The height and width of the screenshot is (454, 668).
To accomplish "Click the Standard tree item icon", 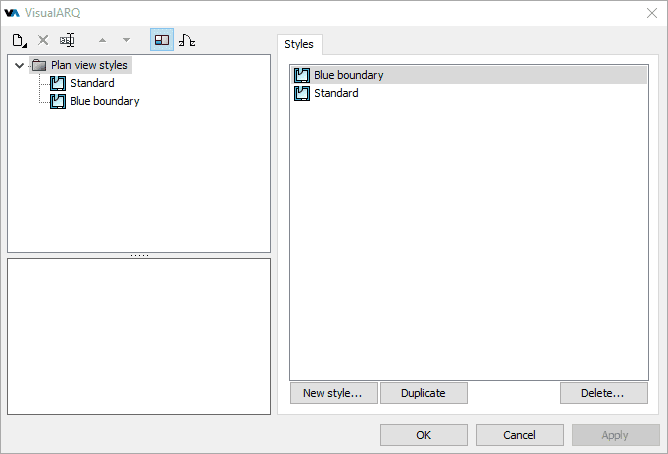I will click(58, 83).
